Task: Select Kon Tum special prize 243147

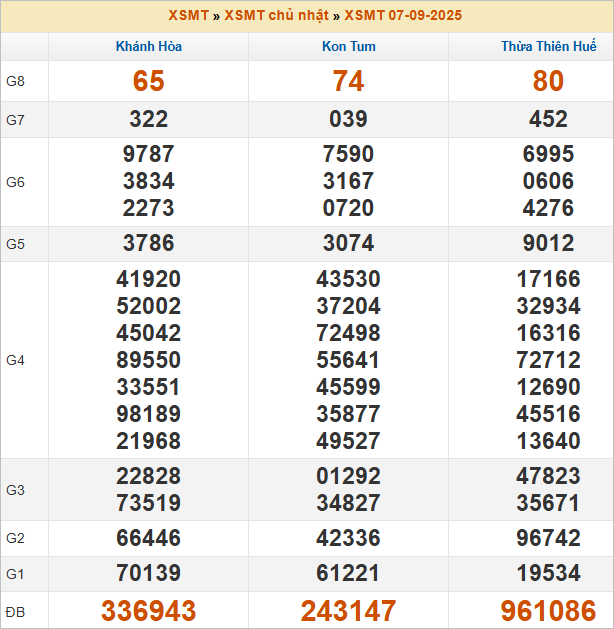Action: [x=348, y=611]
